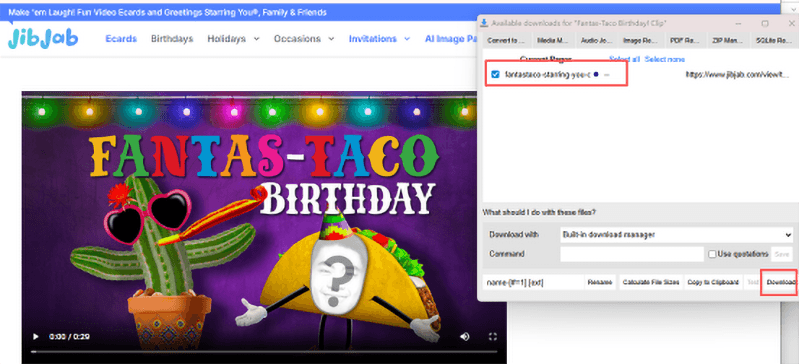Uncheck the fantastaco-starring-you file checkbox
Viewport: 800px width, 364px height.
(x=495, y=75)
